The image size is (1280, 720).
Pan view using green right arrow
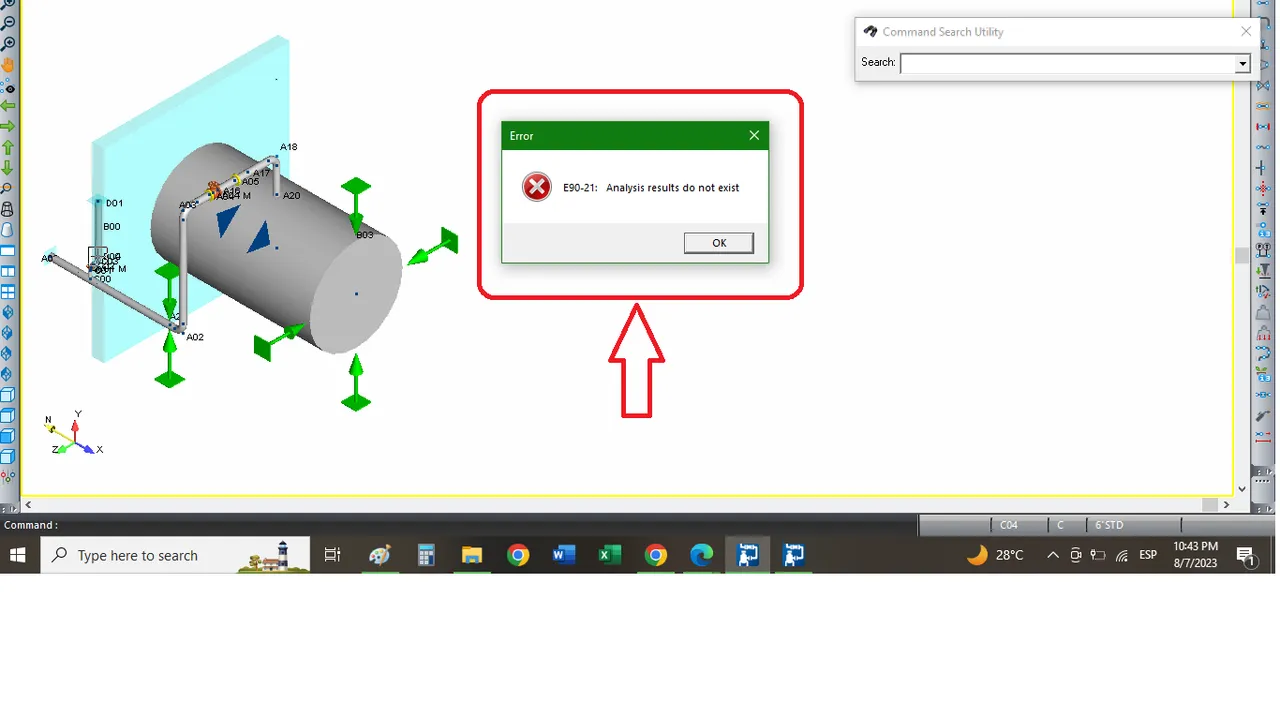click(x=8, y=127)
